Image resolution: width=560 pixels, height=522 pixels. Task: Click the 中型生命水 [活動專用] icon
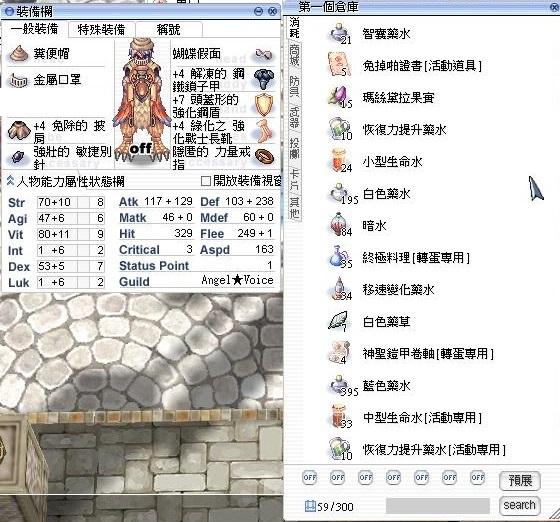(339, 417)
